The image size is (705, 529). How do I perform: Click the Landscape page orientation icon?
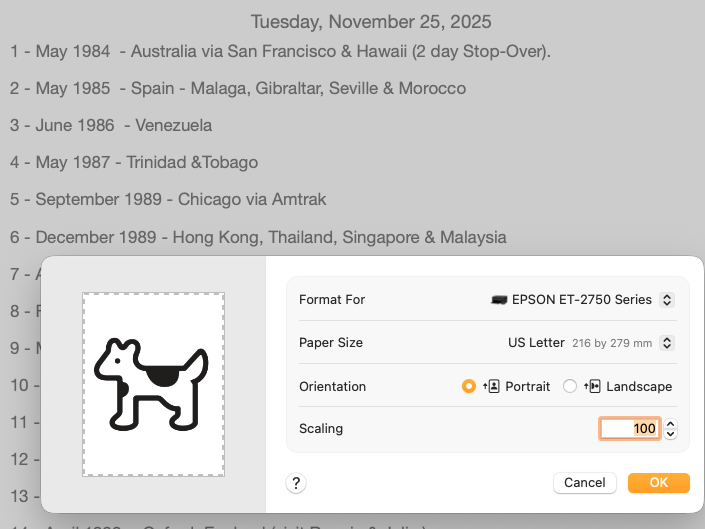[x=592, y=386]
